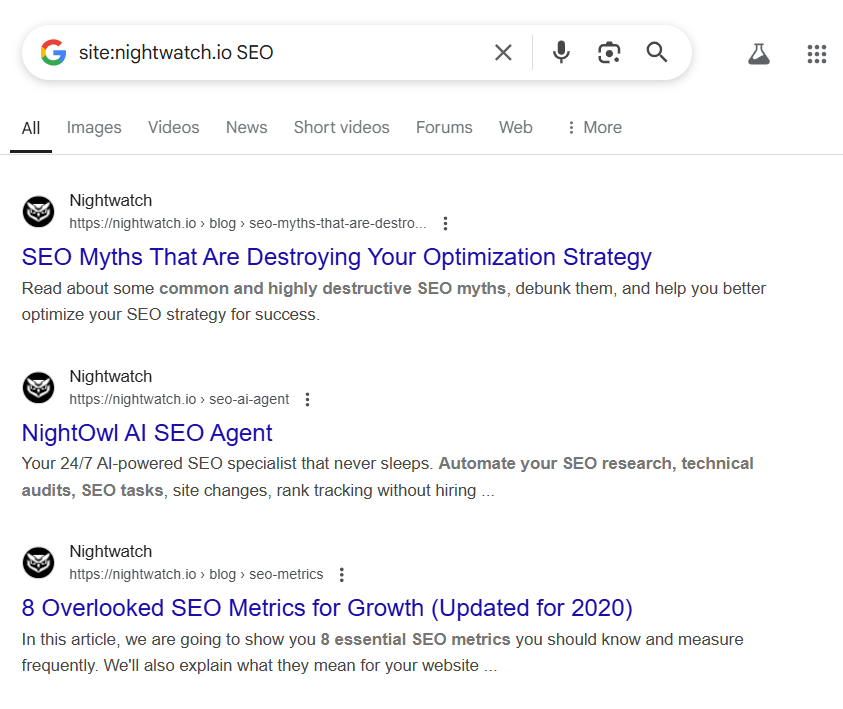Click the Nightwatch favicon beside NightOwl AI result
The height and width of the screenshot is (709, 843).
coord(38,387)
